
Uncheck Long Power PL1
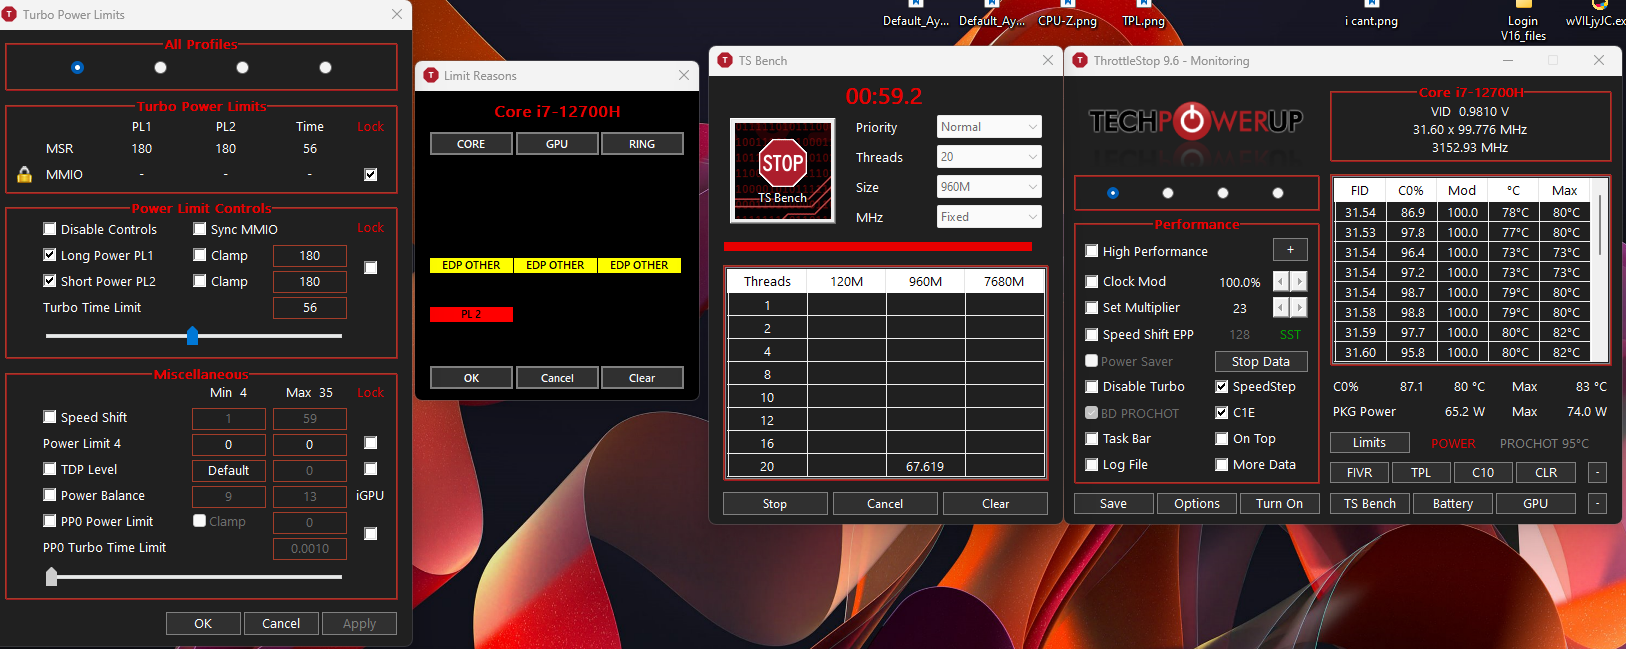(50, 255)
